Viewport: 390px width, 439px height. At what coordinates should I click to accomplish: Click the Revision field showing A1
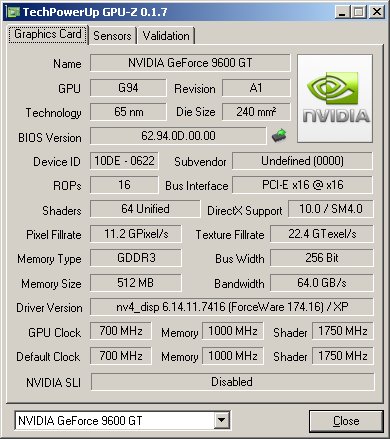click(x=256, y=88)
